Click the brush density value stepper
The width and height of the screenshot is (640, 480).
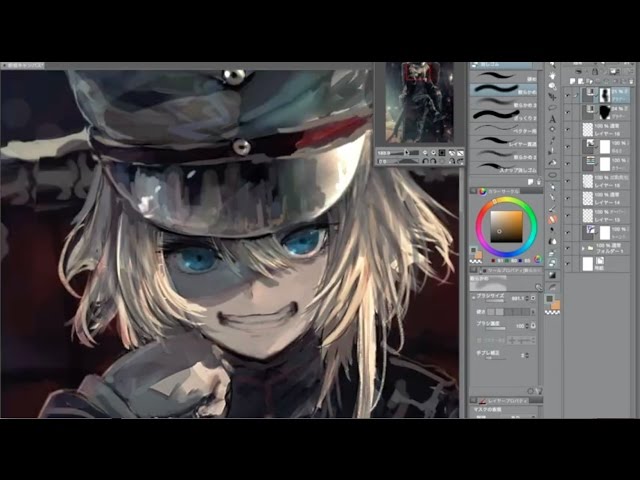click(527, 326)
